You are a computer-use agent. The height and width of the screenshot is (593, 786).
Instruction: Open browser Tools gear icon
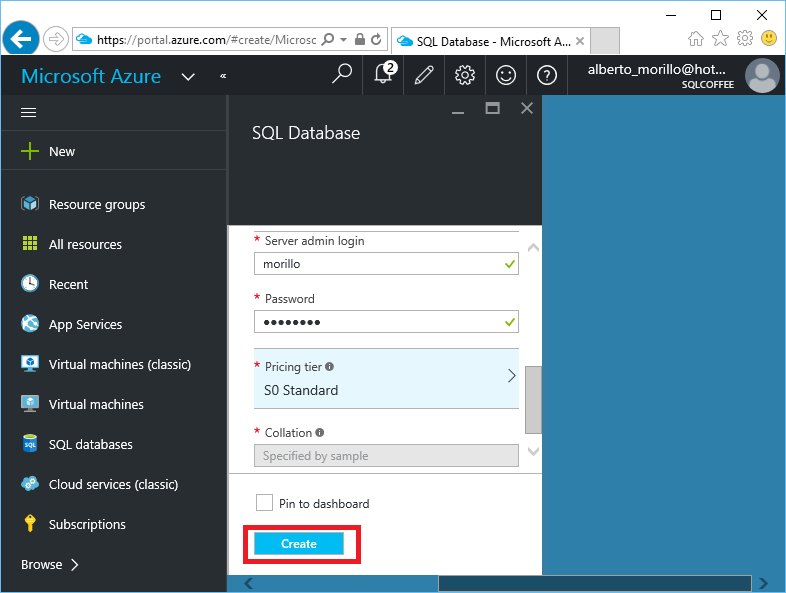[x=745, y=39]
